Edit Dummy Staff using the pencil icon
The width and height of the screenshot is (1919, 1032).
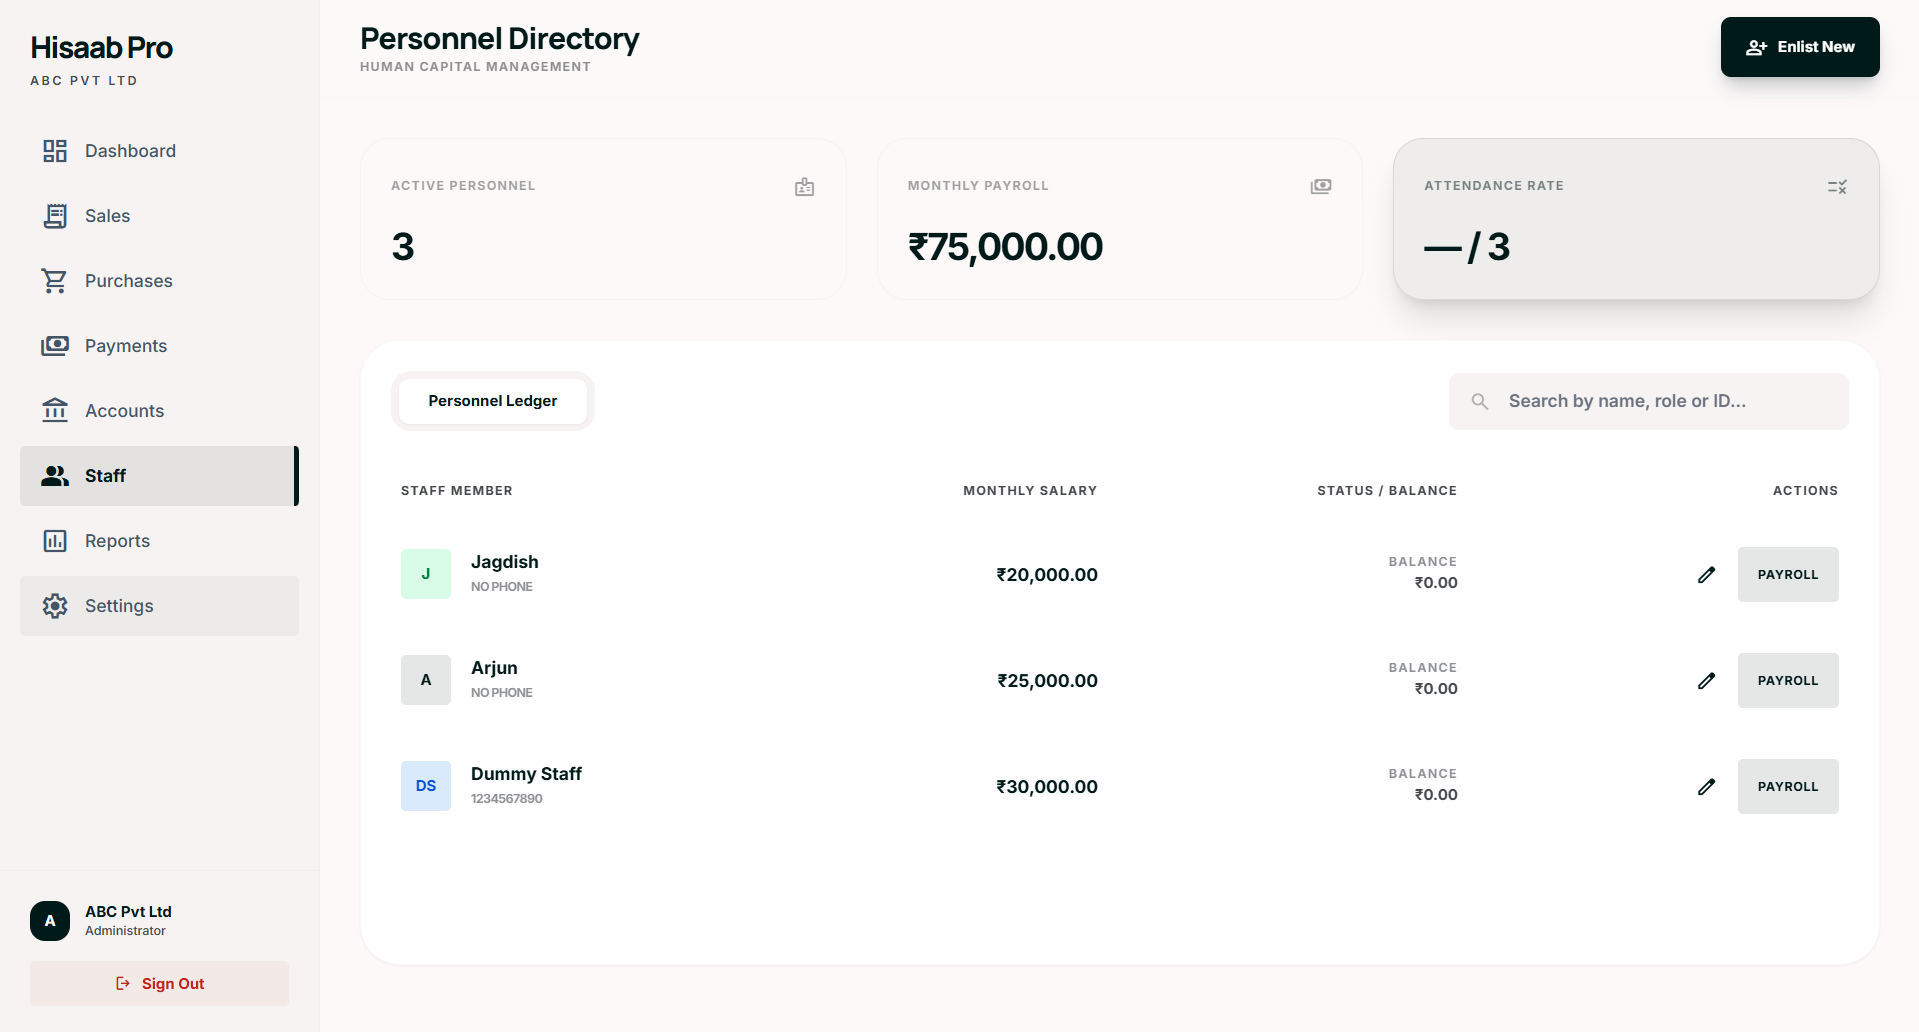pyautogui.click(x=1707, y=787)
